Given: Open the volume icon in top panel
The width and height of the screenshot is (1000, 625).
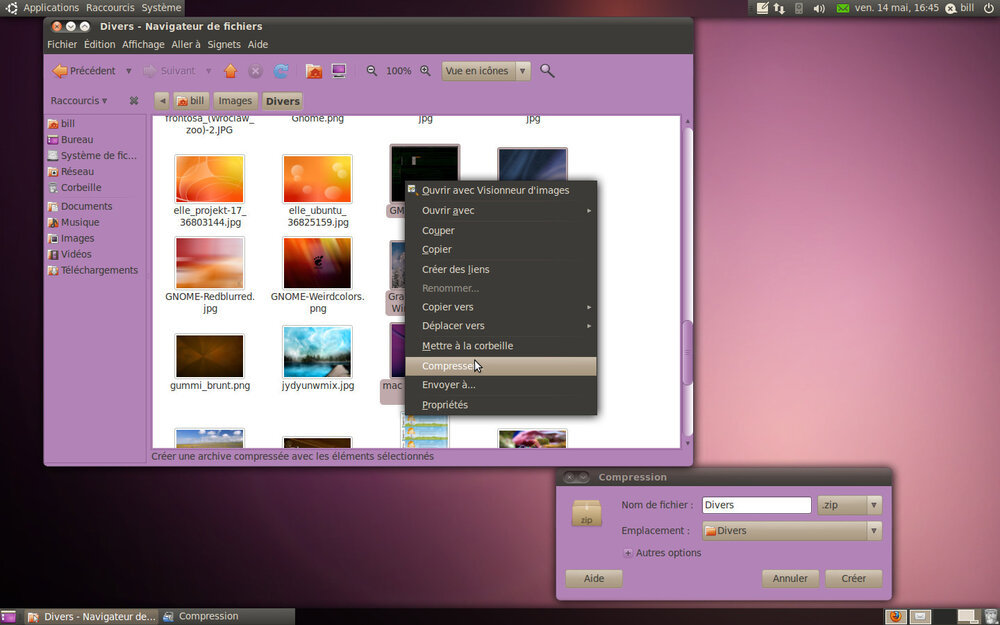Looking at the screenshot, I should click(819, 8).
